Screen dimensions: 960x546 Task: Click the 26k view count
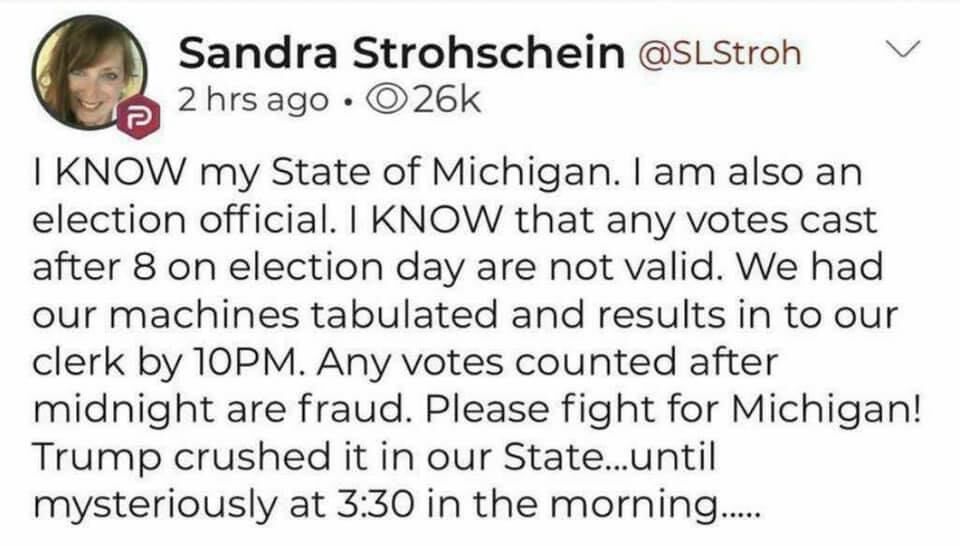tap(445, 100)
